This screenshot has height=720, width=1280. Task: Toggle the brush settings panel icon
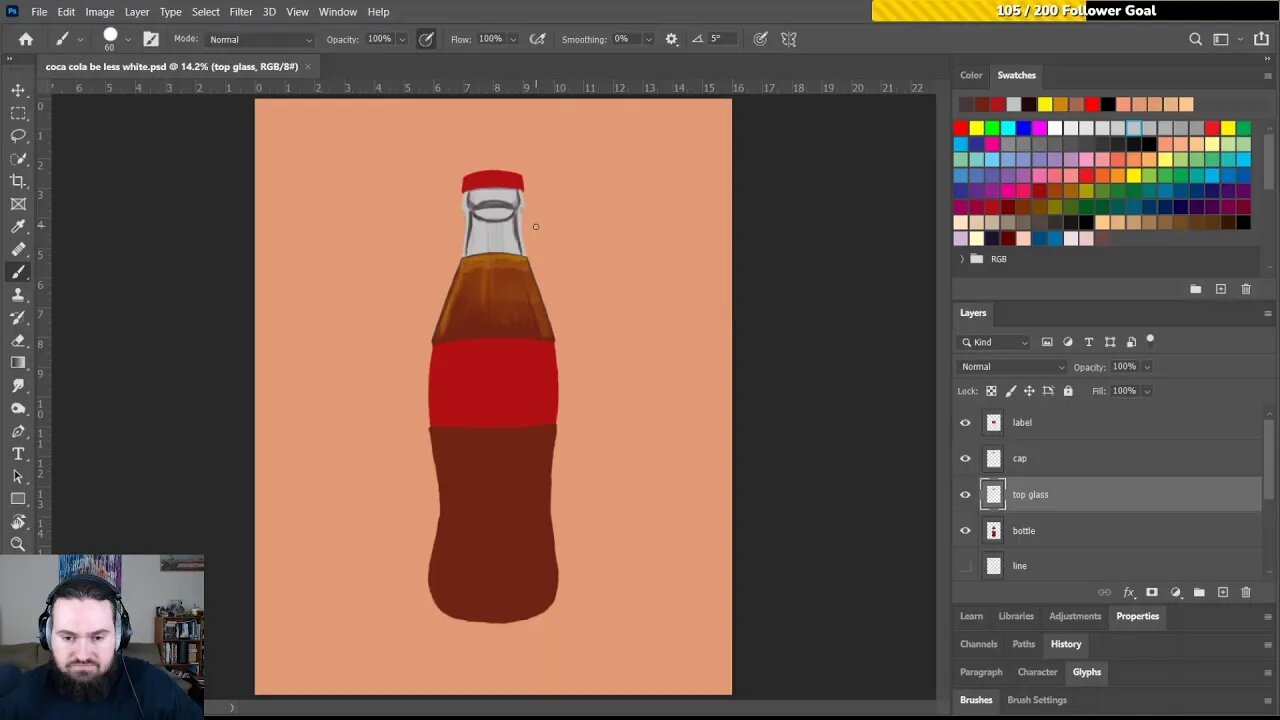(x=151, y=39)
